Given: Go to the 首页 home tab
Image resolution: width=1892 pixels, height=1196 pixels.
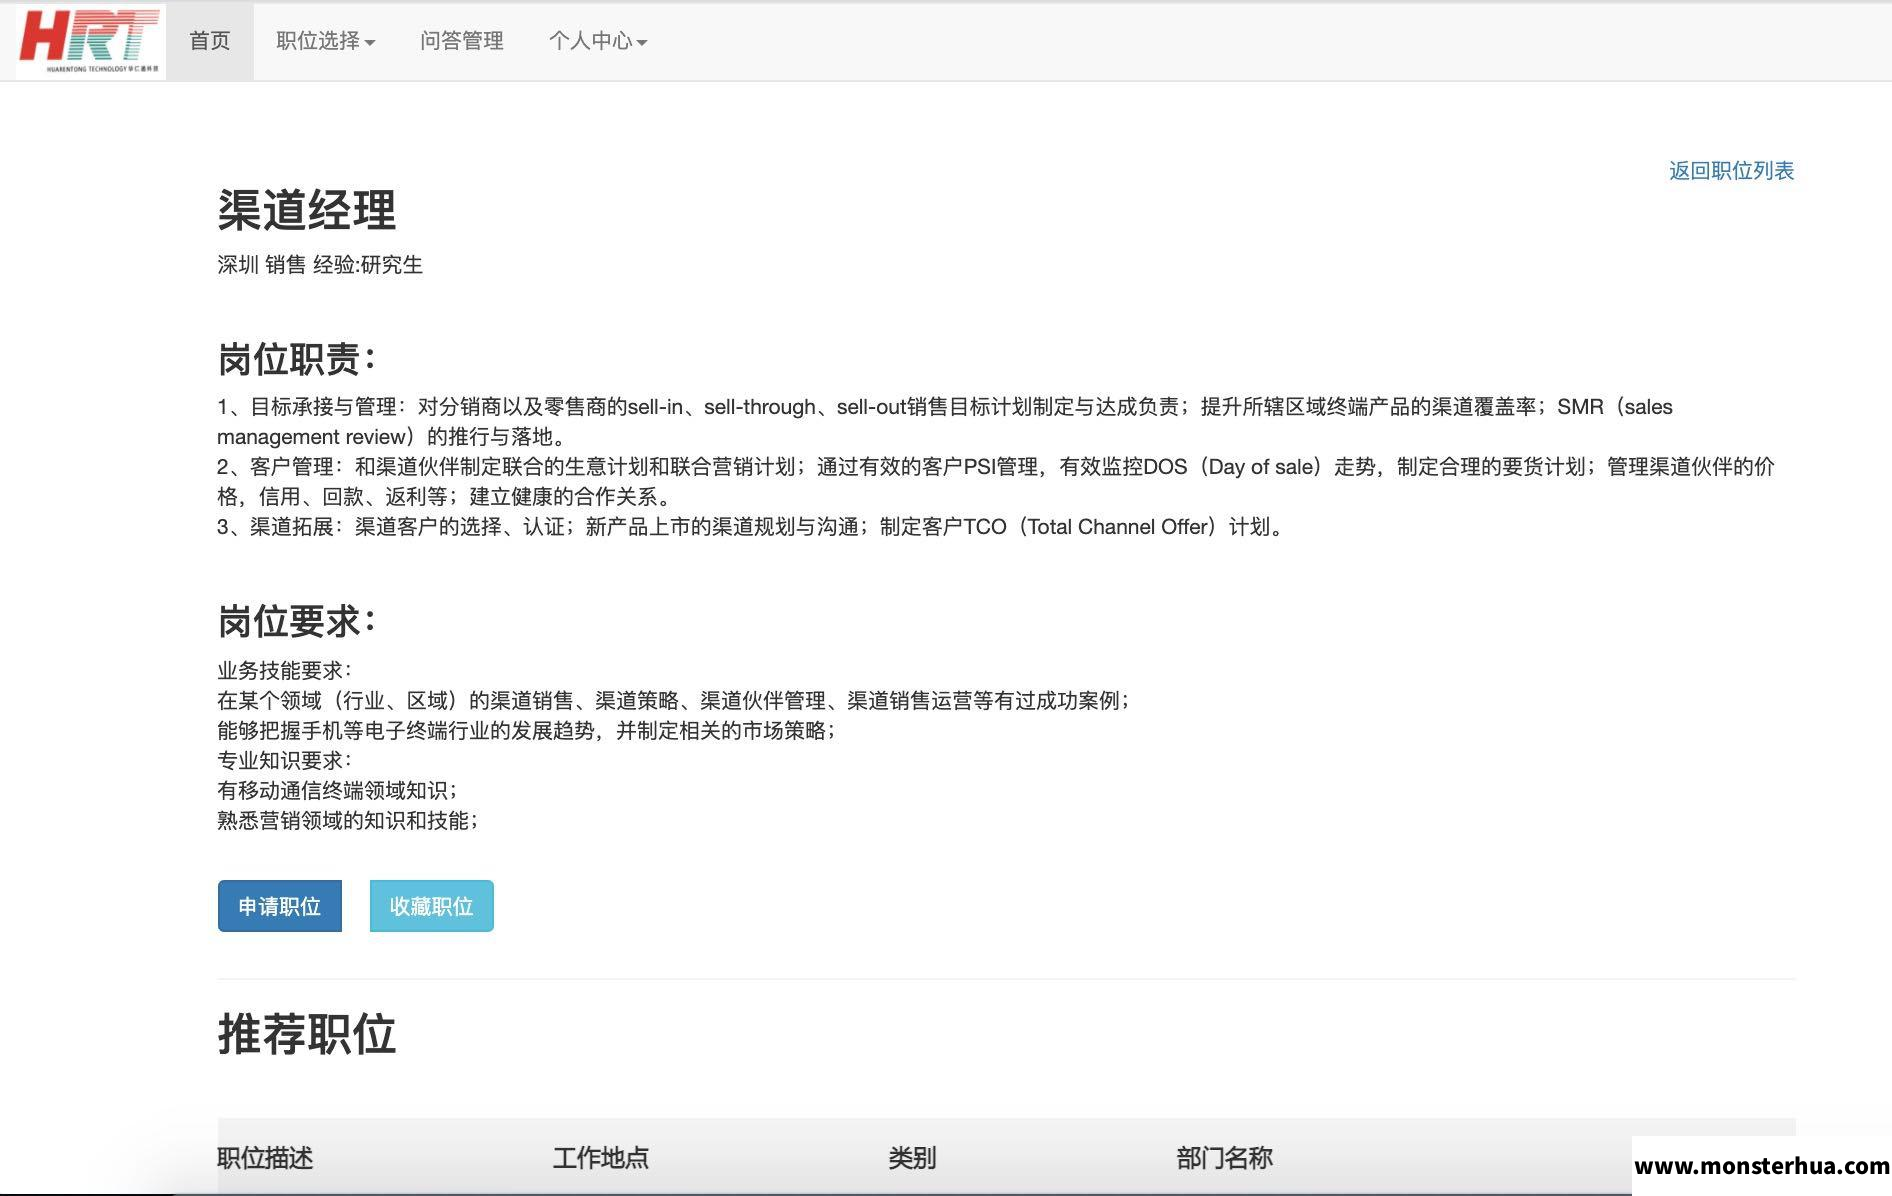Looking at the screenshot, I should [210, 41].
